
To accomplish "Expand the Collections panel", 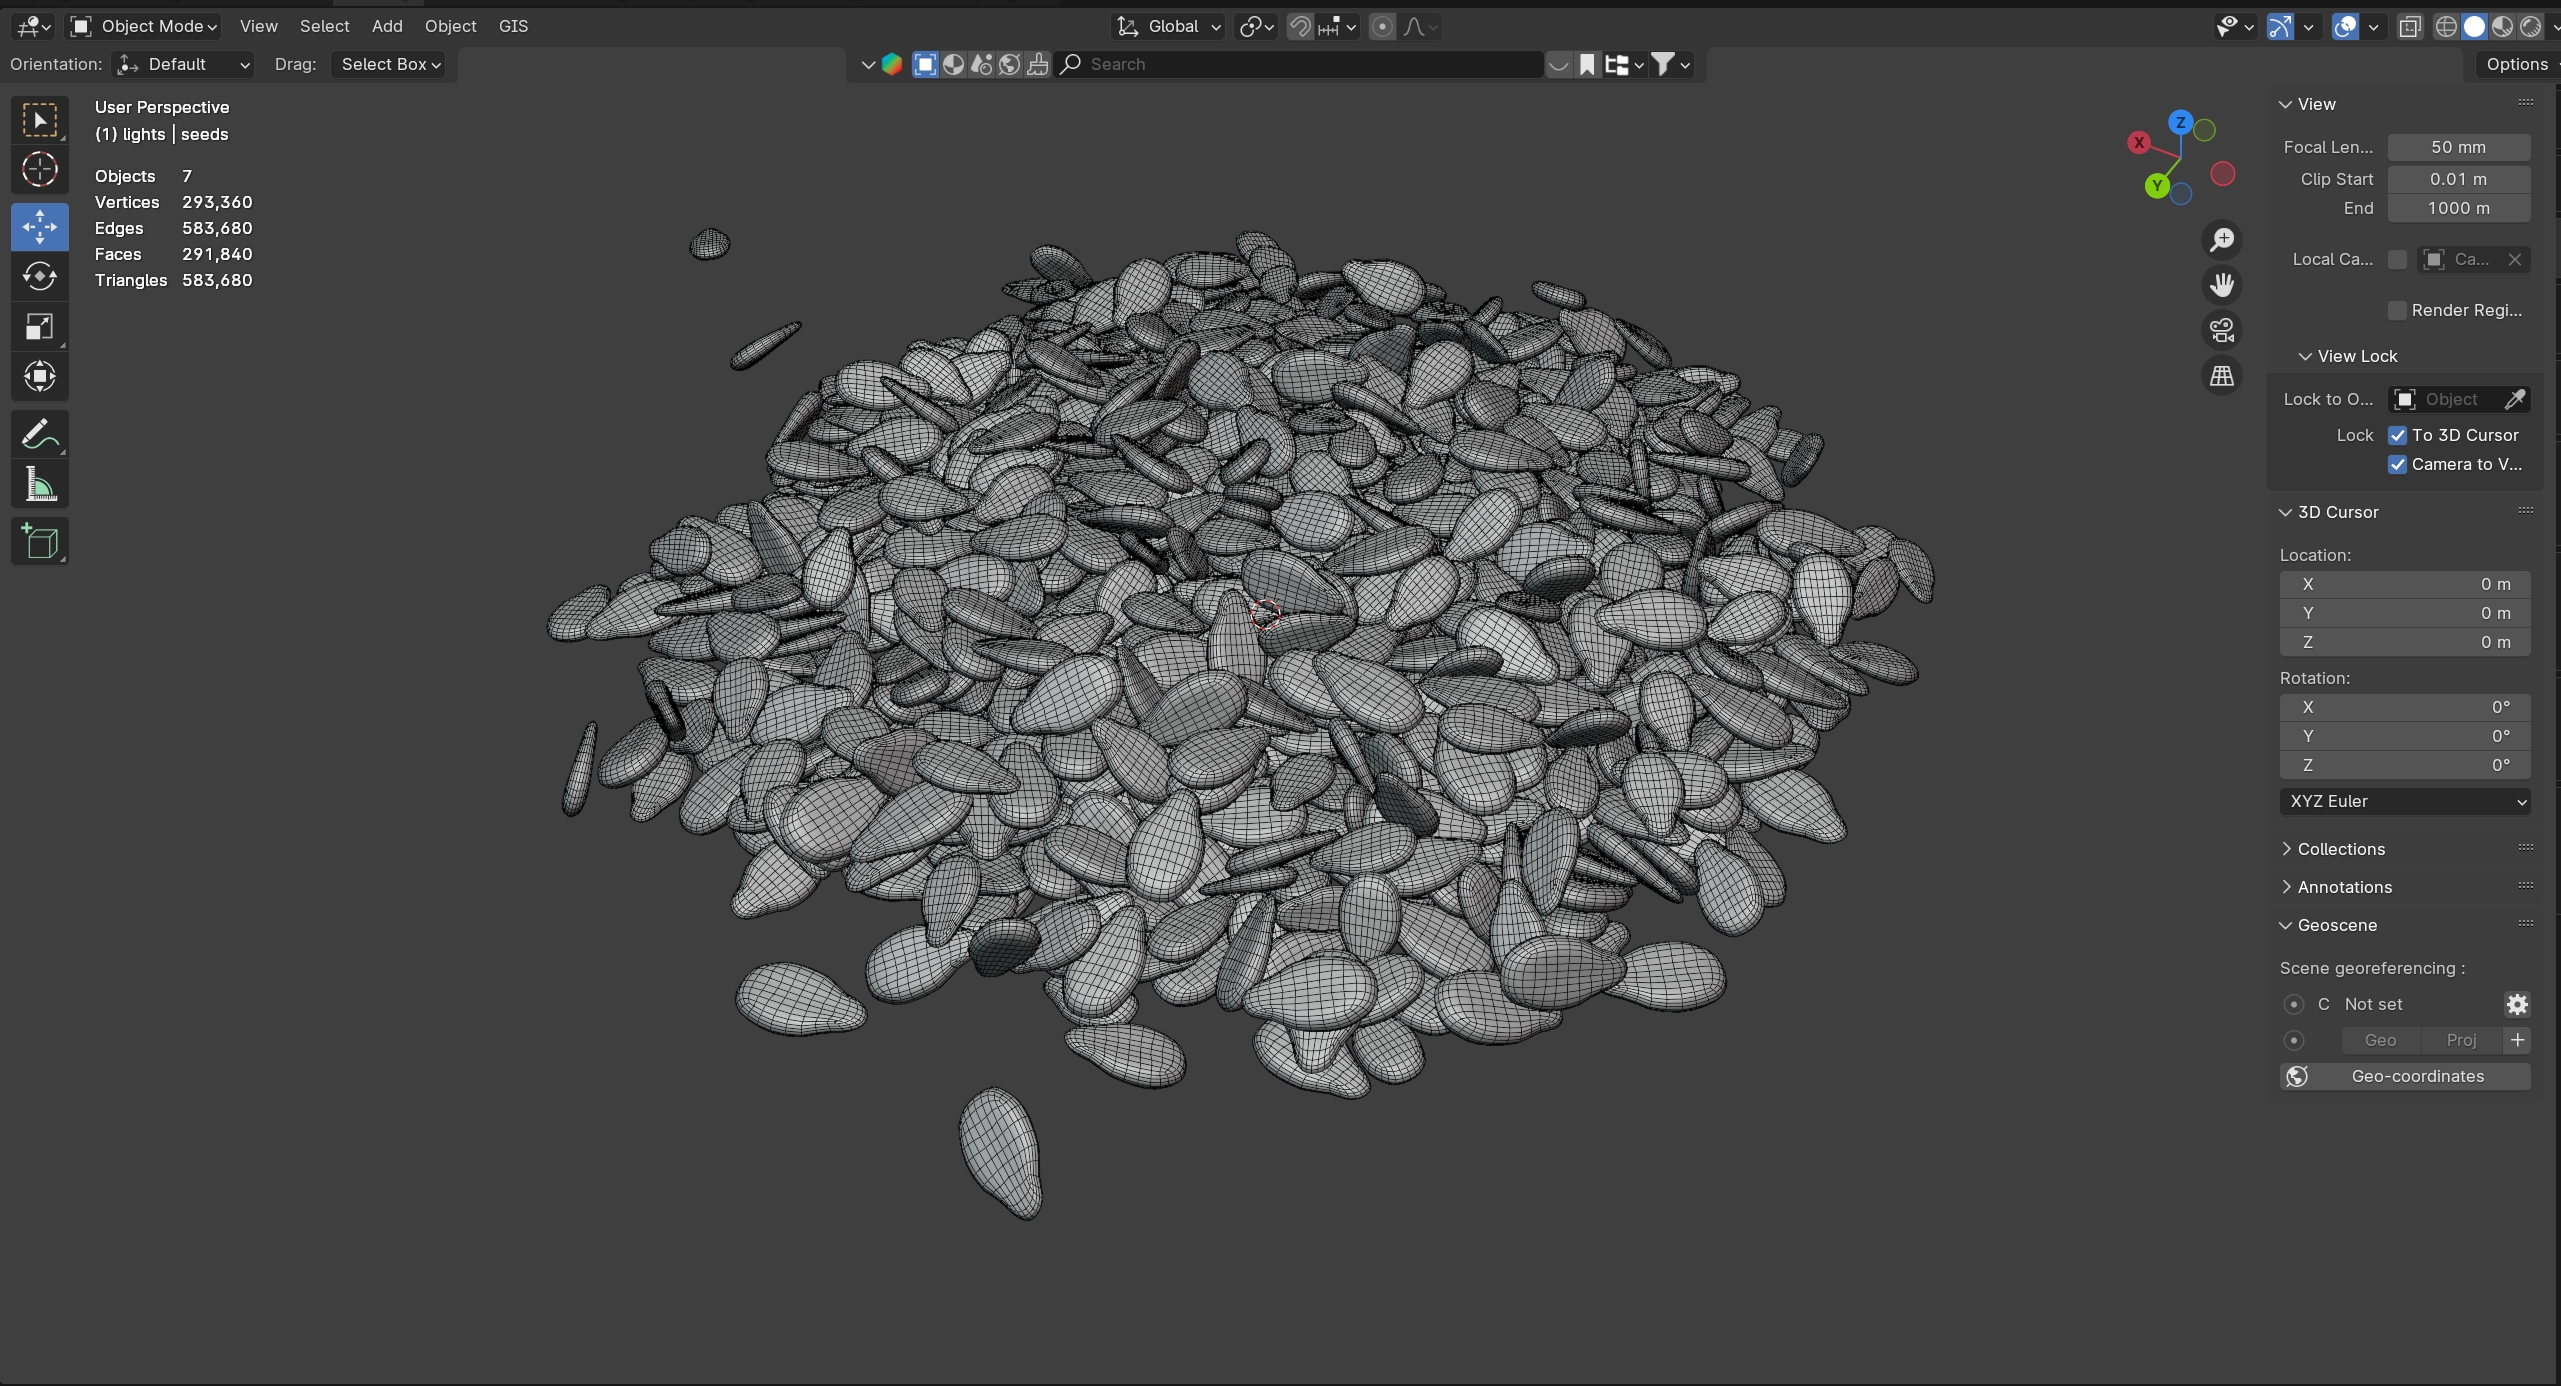I will click(2341, 849).
